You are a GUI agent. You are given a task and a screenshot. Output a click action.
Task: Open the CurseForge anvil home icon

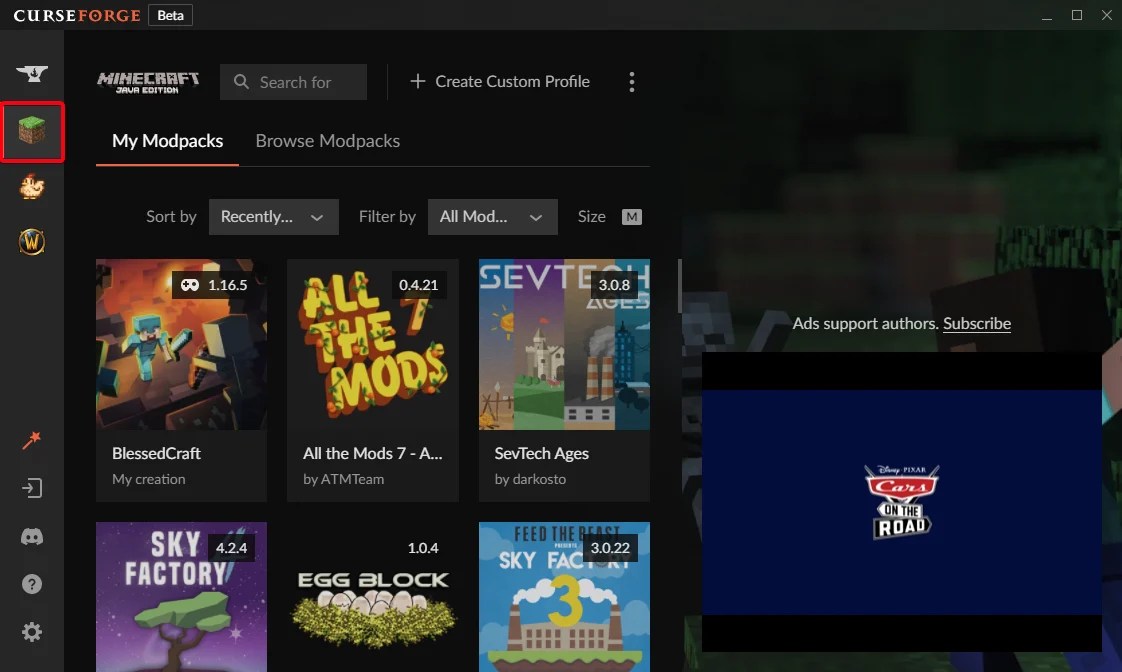point(32,74)
